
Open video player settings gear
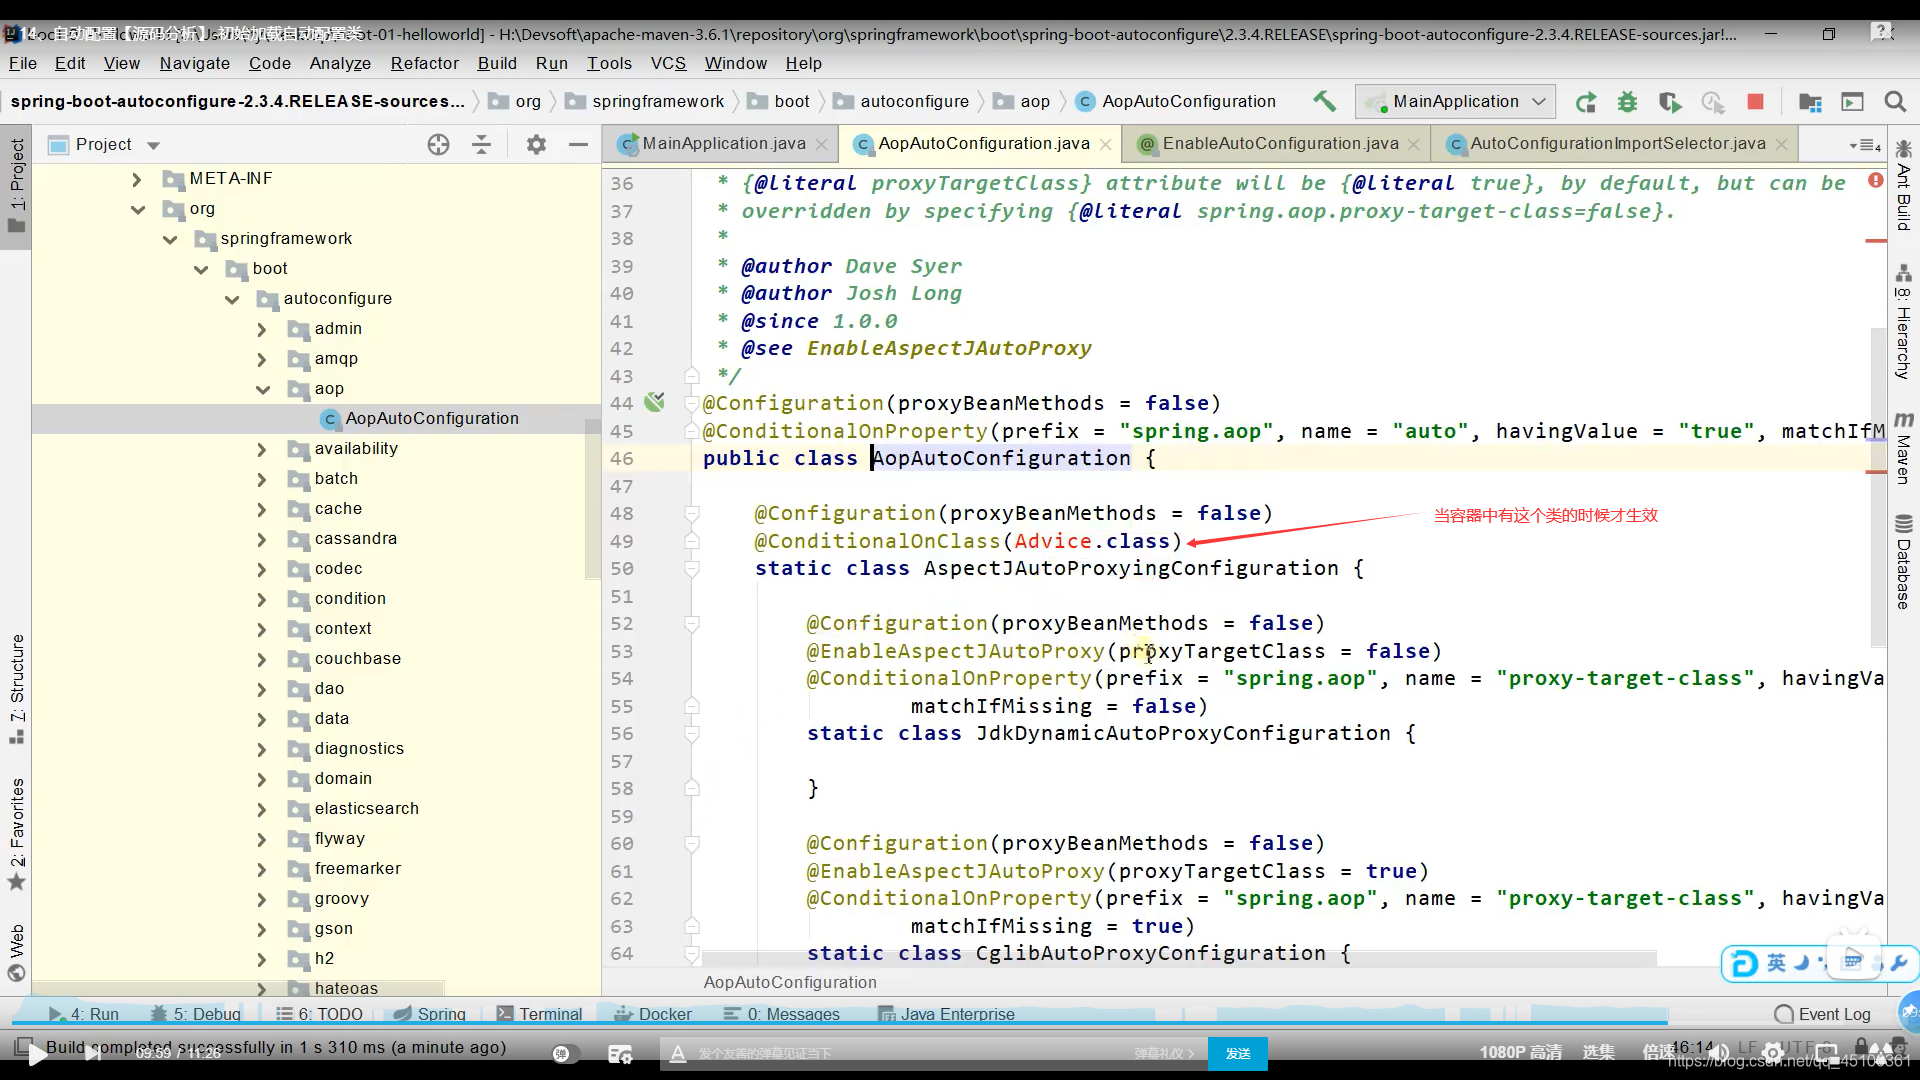click(1773, 1052)
